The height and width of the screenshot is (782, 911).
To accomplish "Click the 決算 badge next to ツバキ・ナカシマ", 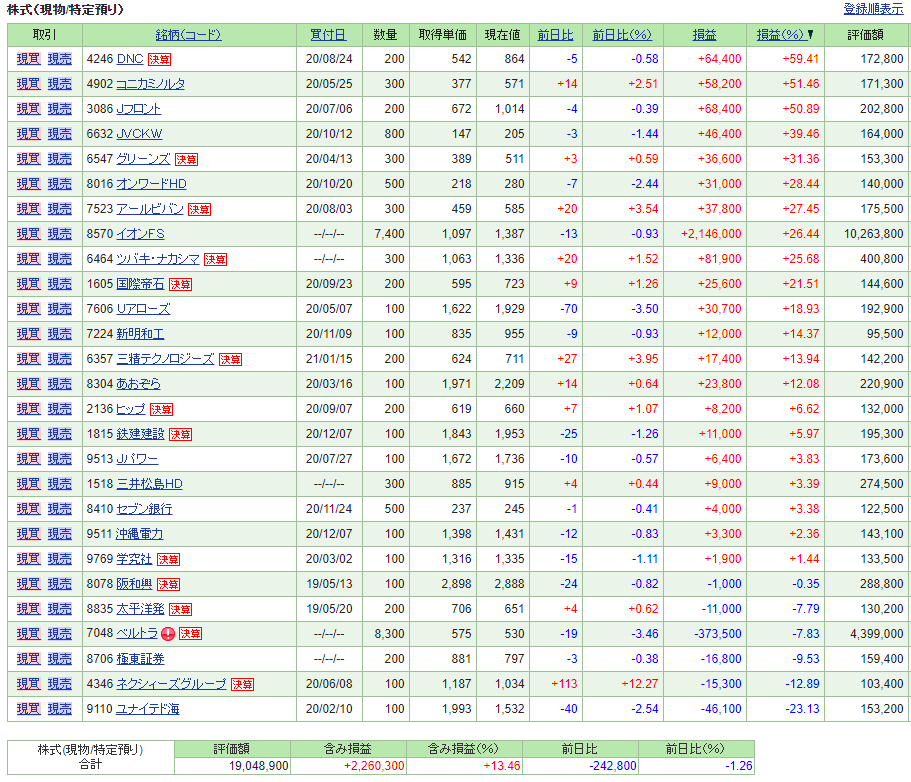I will 216,259.
